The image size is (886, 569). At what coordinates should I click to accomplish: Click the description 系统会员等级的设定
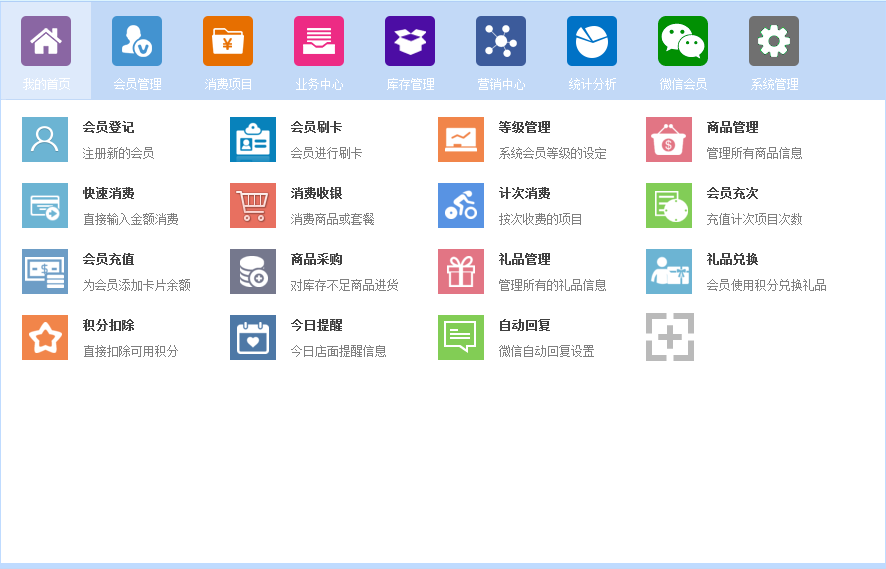(x=553, y=154)
